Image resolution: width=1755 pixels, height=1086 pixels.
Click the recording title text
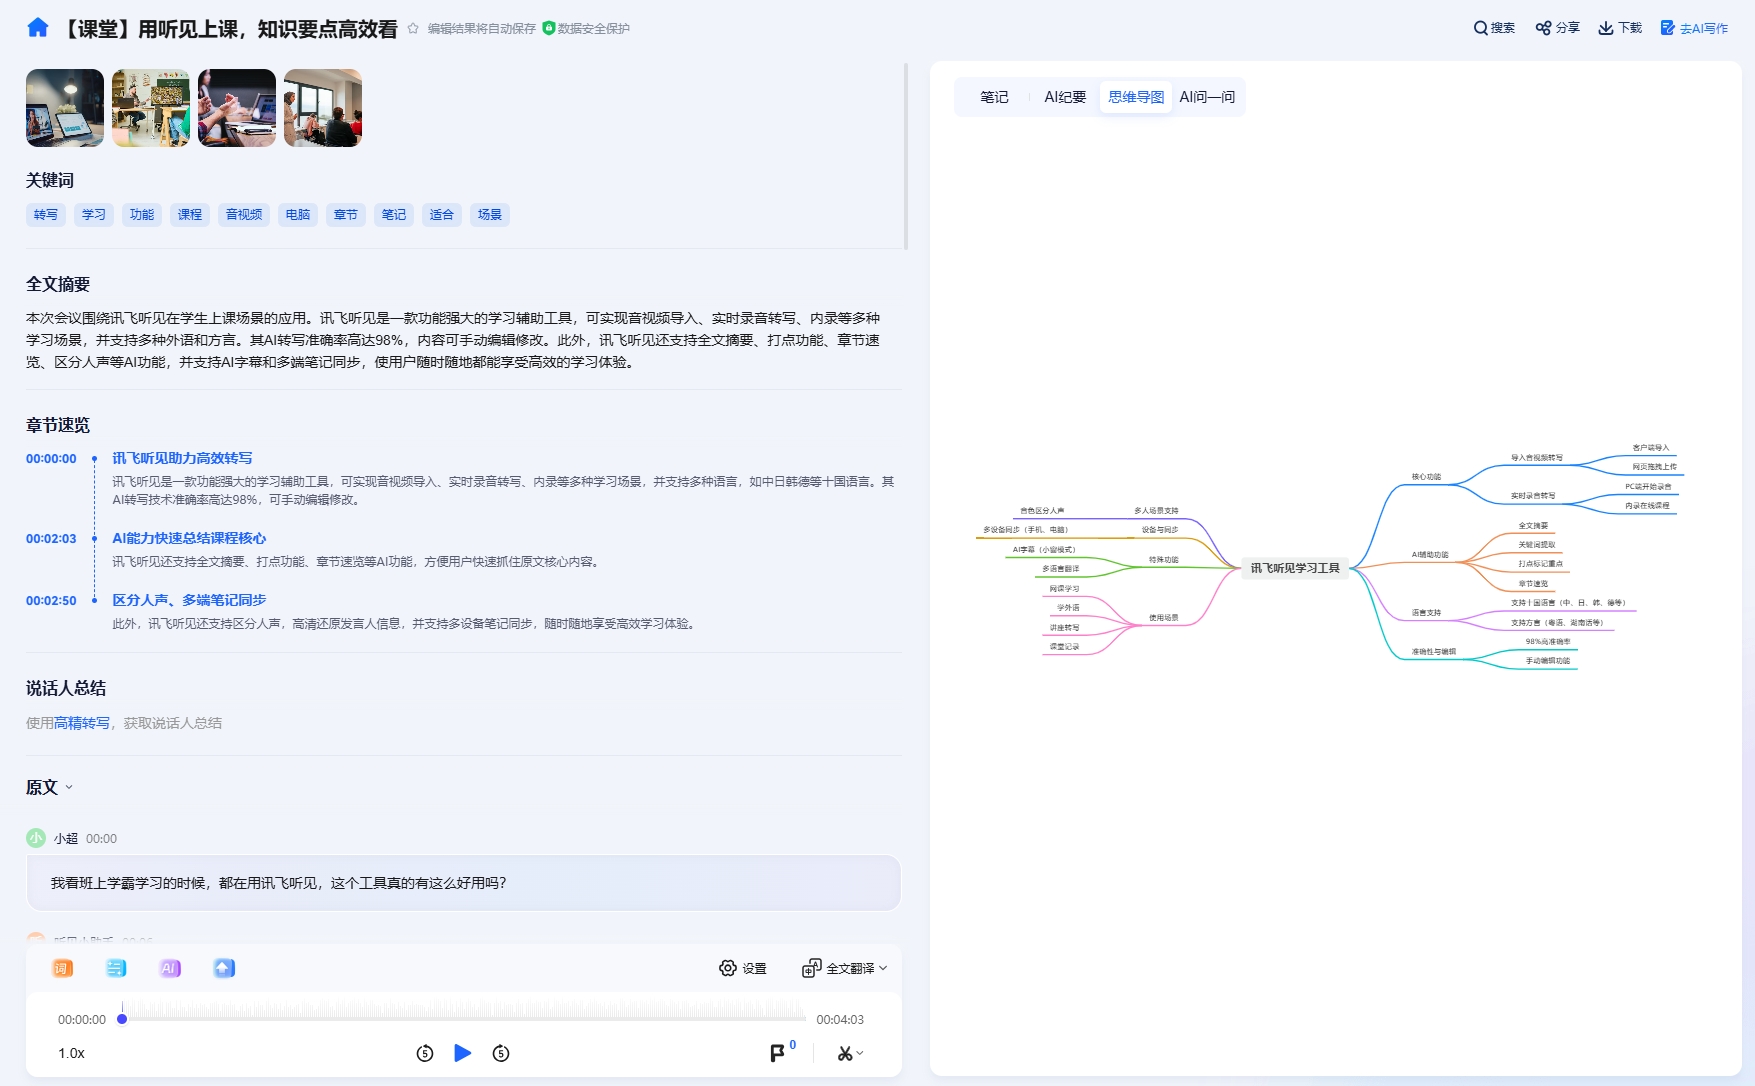(227, 29)
